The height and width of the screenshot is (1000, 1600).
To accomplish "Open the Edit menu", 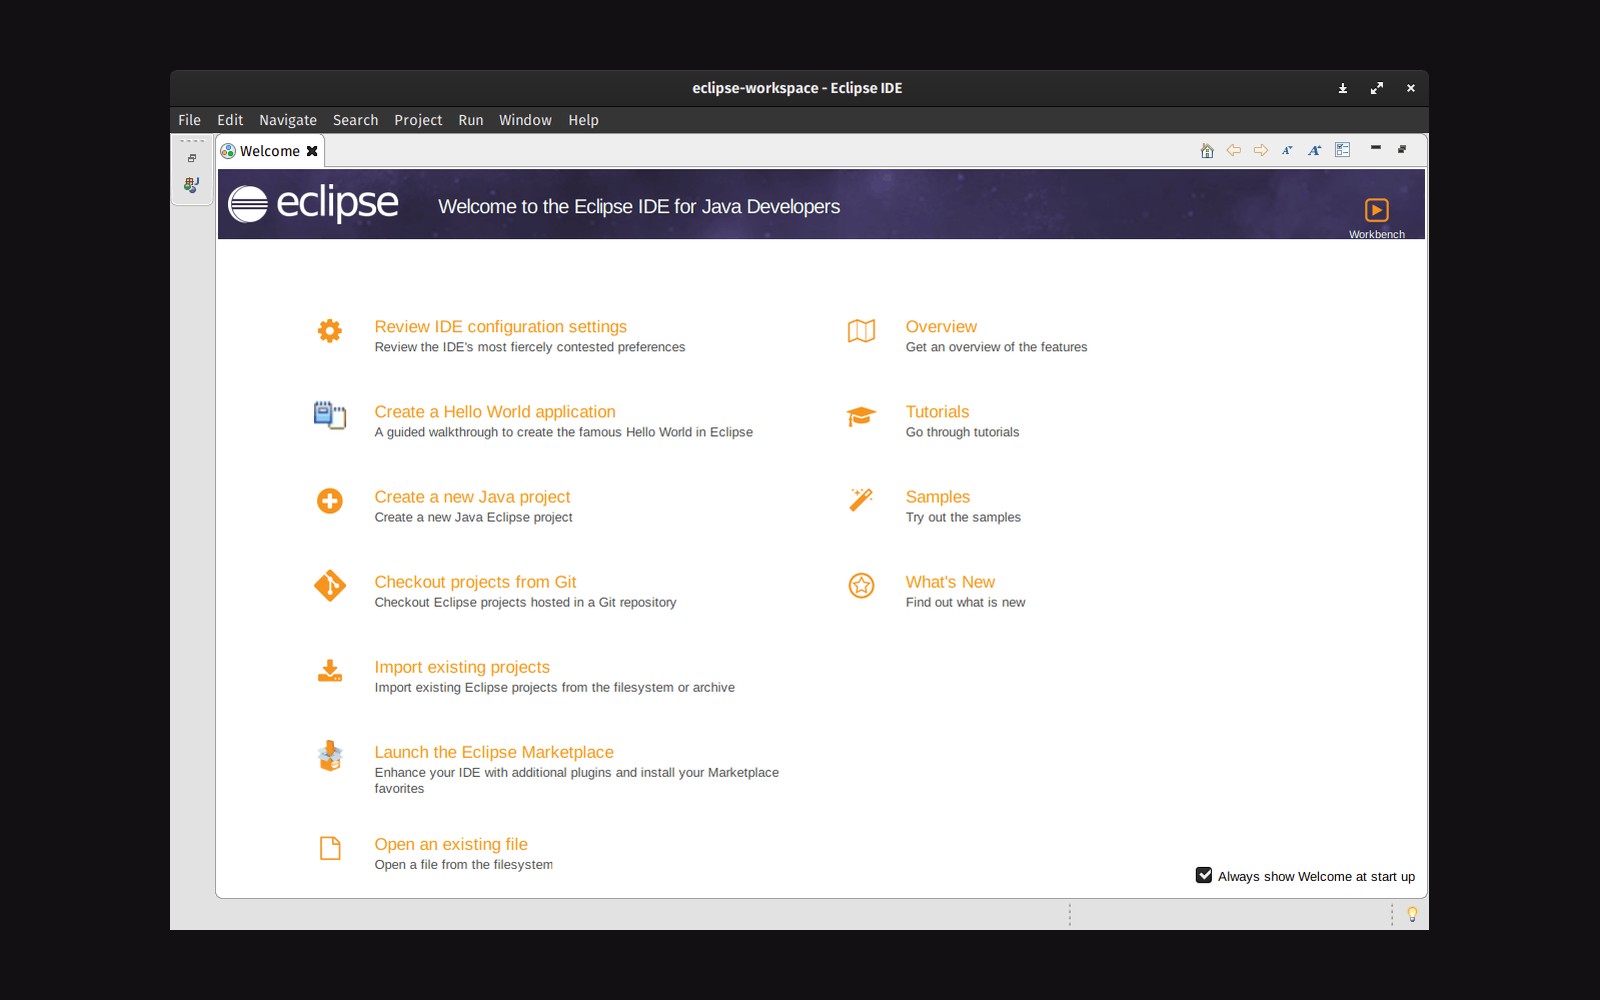I will (x=230, y=120).
